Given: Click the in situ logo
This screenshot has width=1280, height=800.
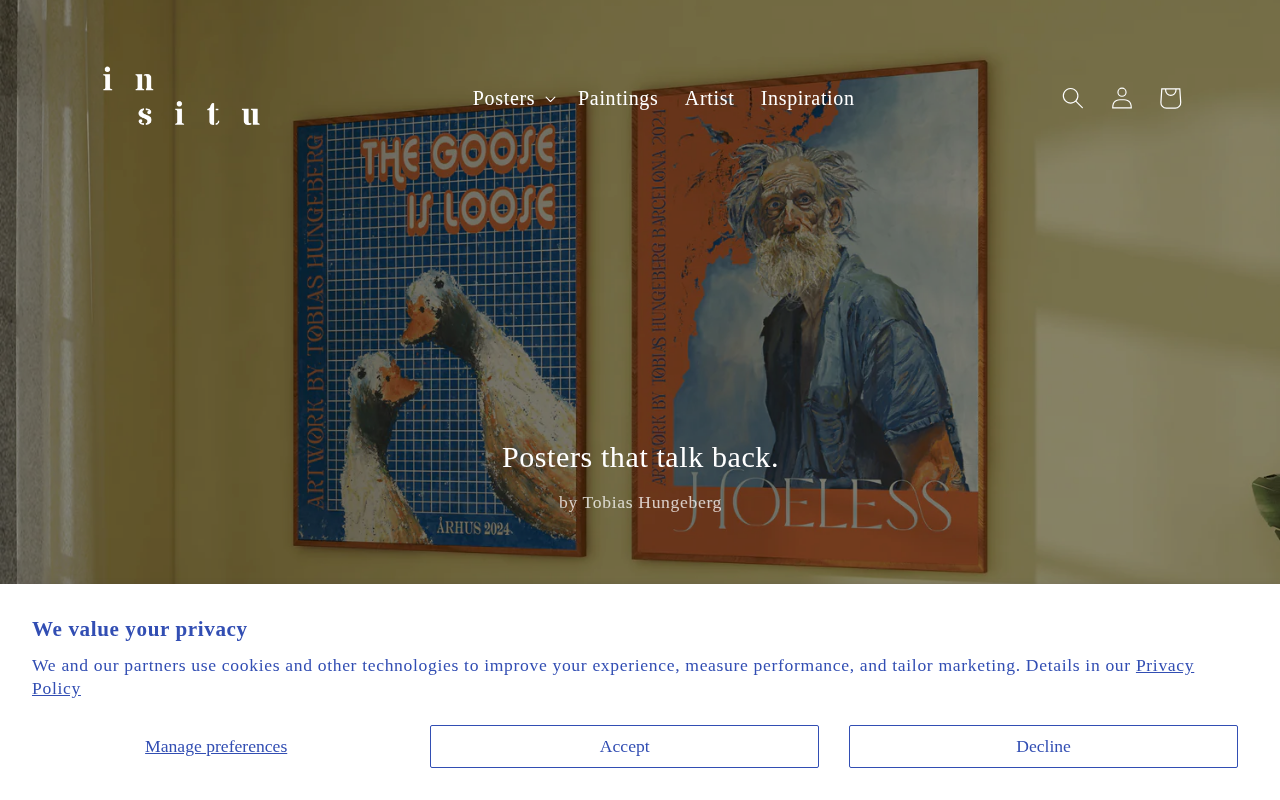Looking at the screenshot, I should pos(181,97).
